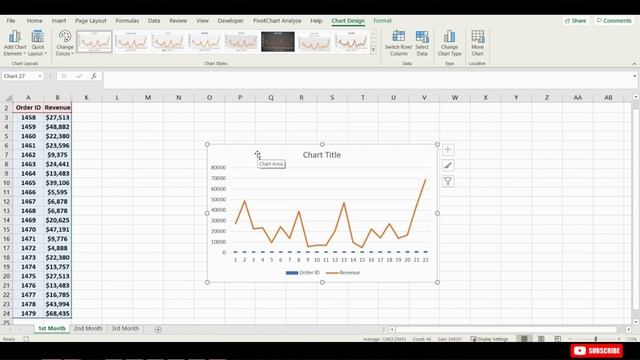This screenshot has width=640, height=360.
Task: Click the Comments button
Action: coord(614,20)
